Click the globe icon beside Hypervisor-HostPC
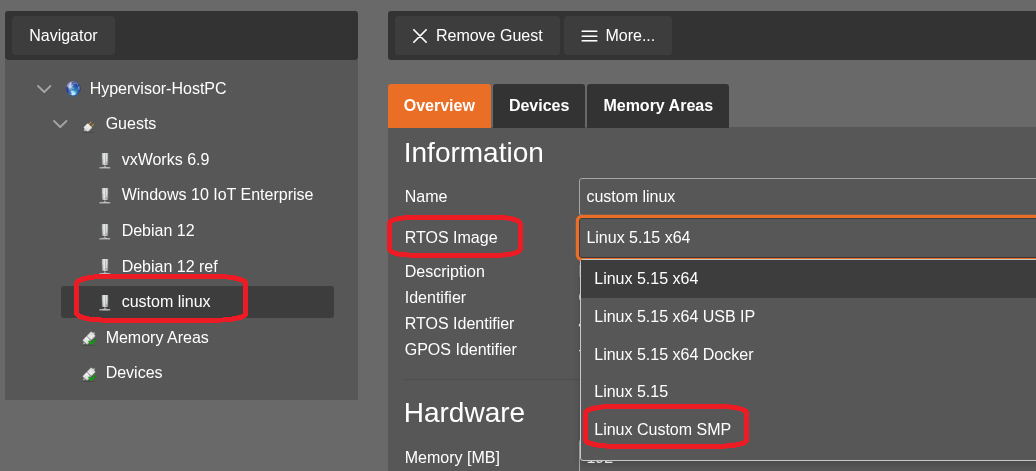Image resolution: width=1036 pixels, height=471 pixels. click(x=73, y=89)
